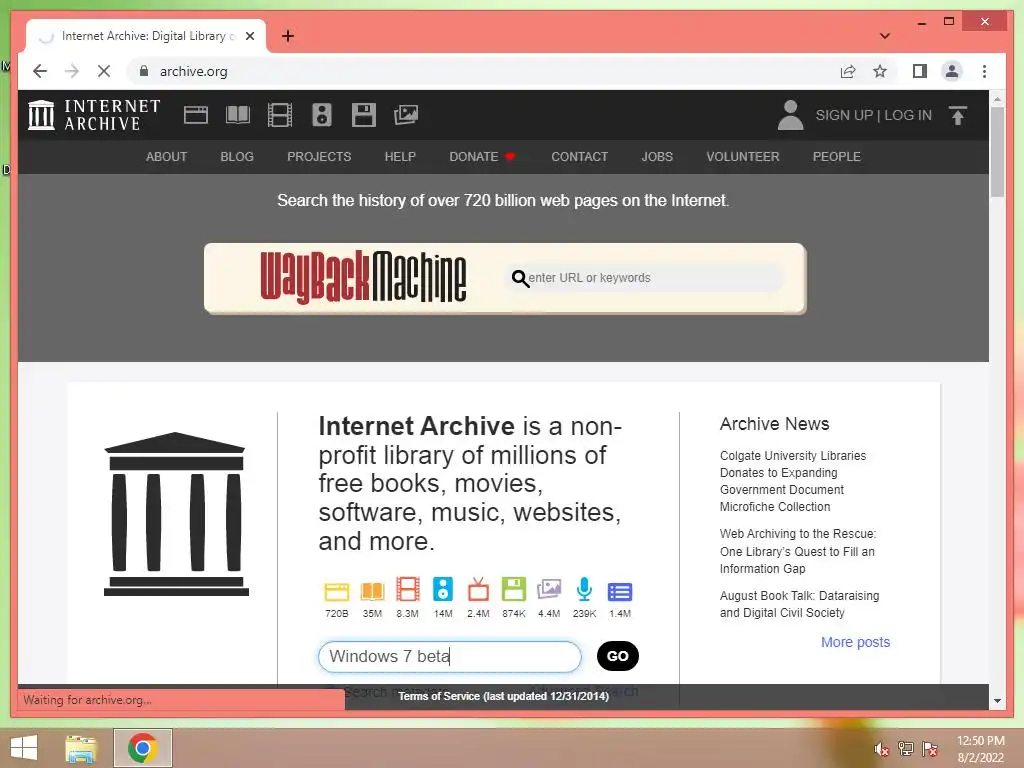Open the Web section icon in top navigation

195,115
